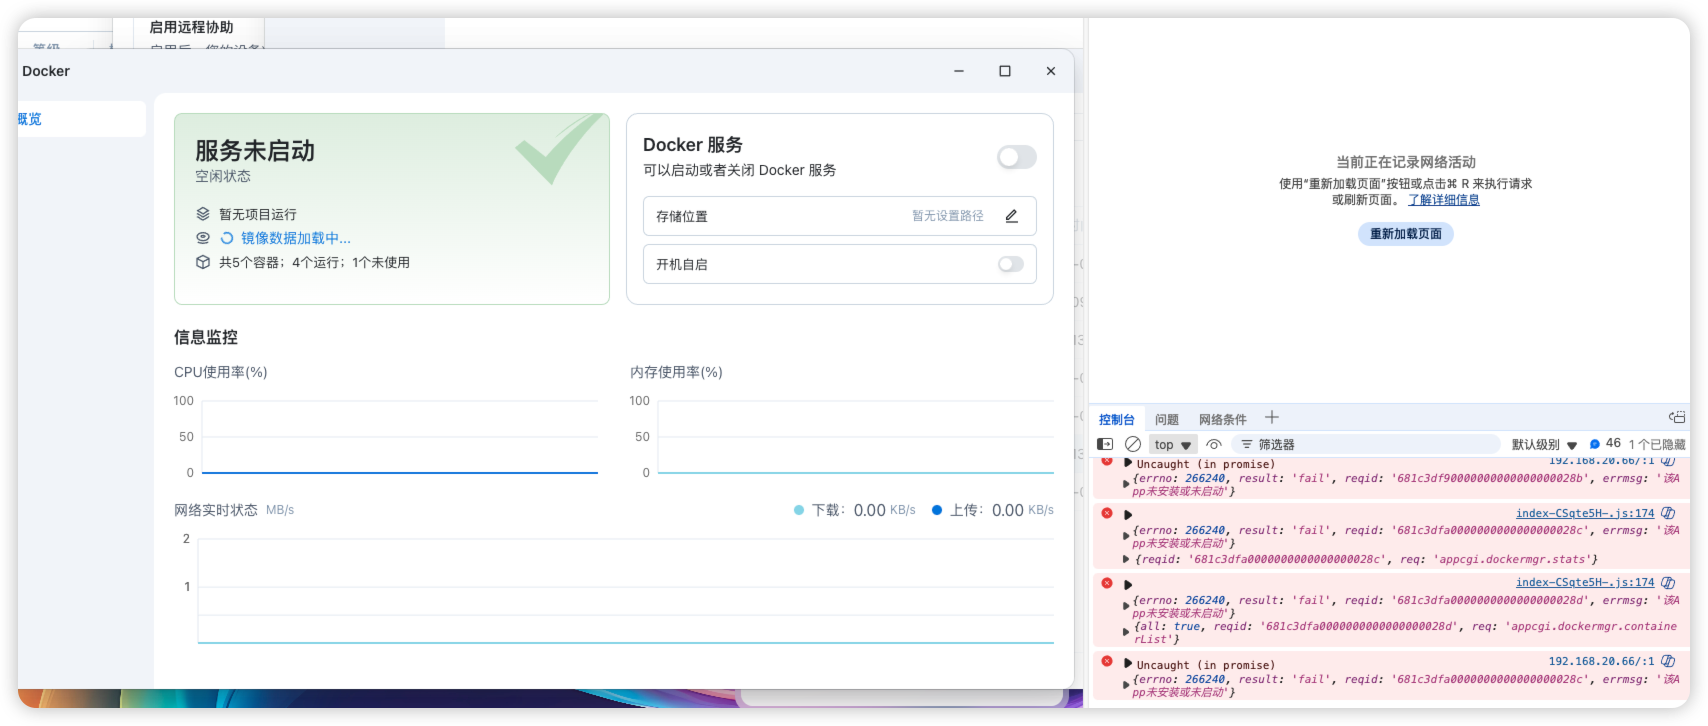This screenshot has width=1708, height=726.
Task: Click red error icon of dockermgr.stats entry
Action: [x=1107, y=513]
